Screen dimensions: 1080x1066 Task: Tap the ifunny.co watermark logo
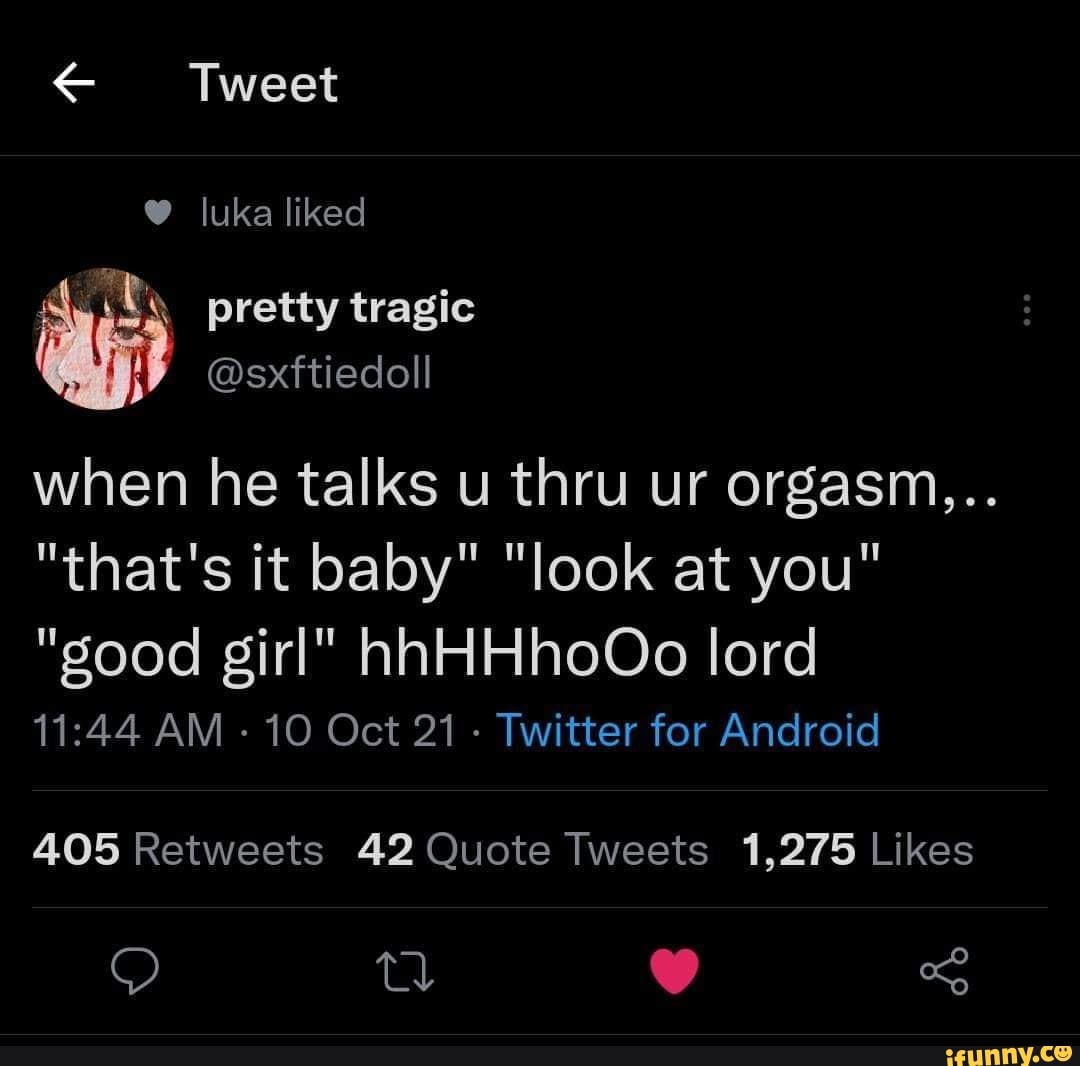pos(1008,1052)
